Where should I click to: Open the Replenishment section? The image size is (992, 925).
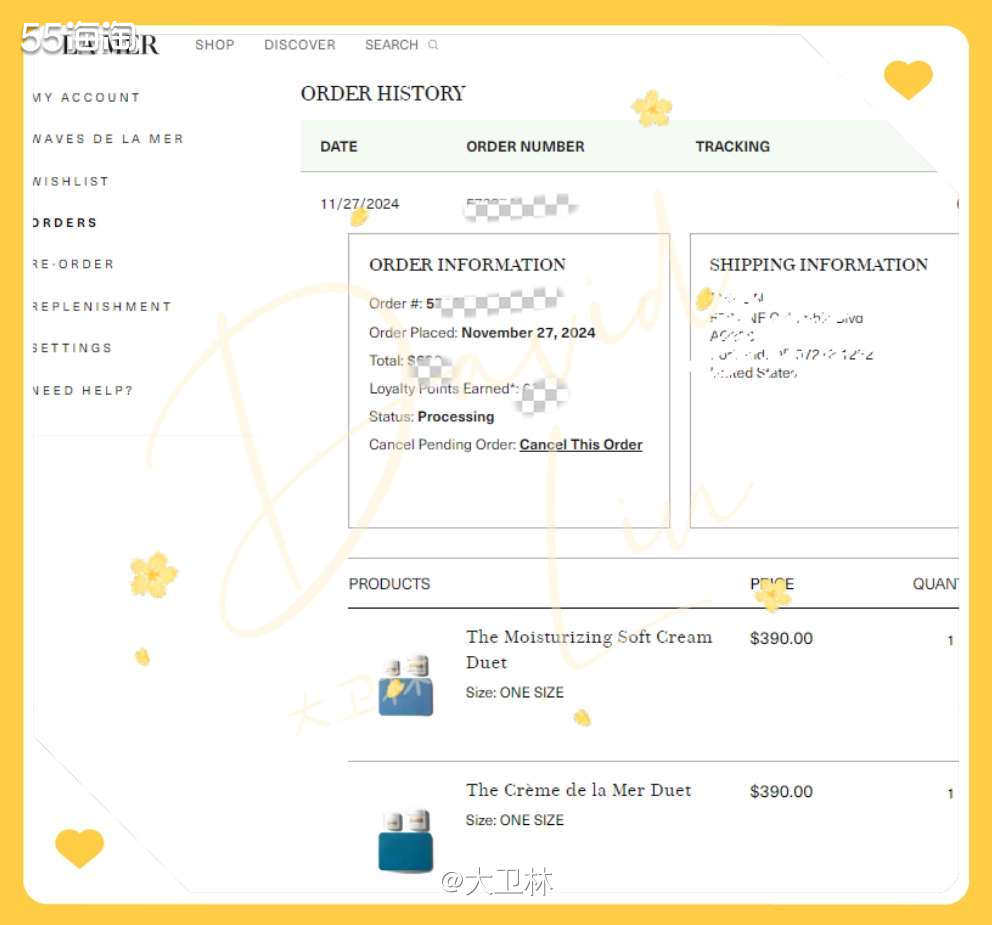(x=101, y=307)
